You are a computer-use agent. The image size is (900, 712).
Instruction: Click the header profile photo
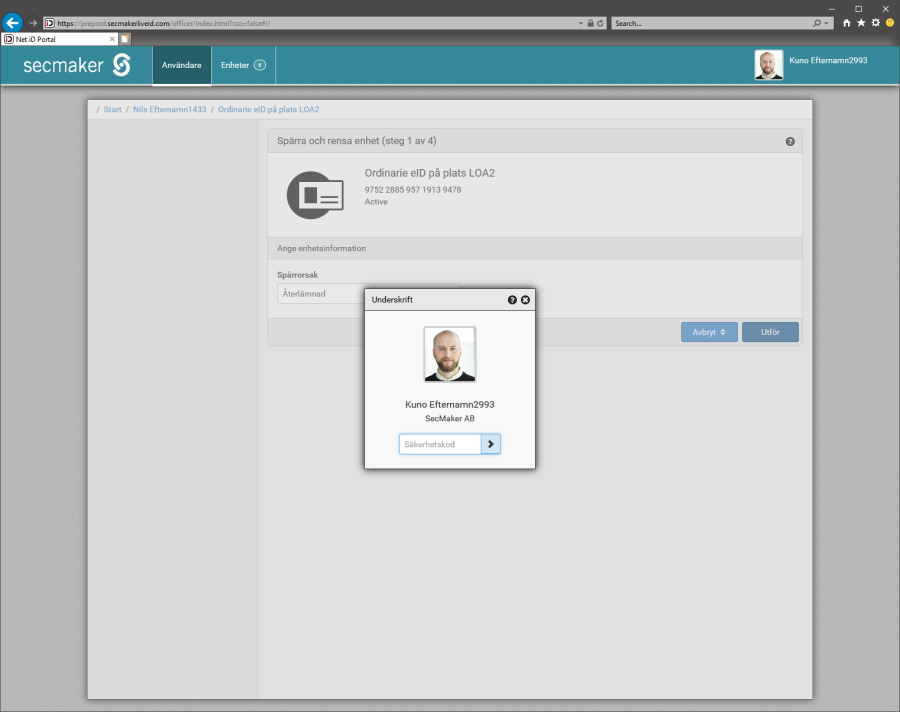pyautogui.click(x=769, y=64)
